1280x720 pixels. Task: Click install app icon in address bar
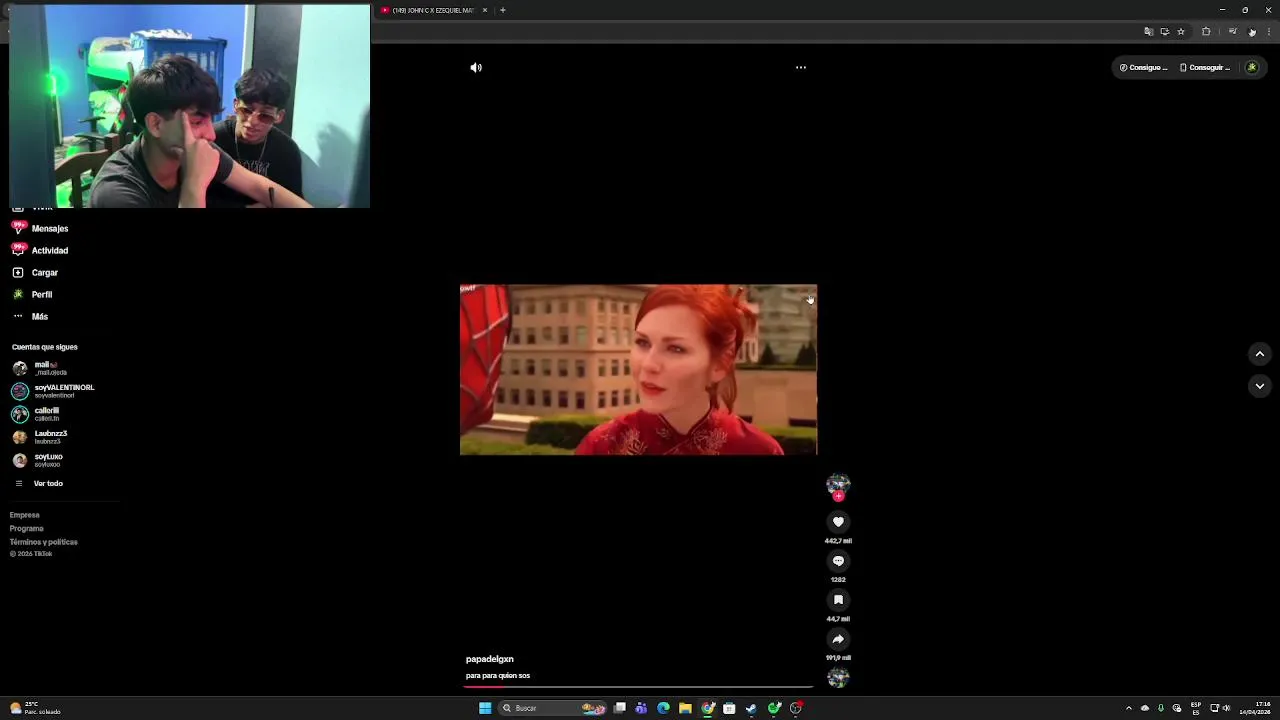tap(1164, 32)
